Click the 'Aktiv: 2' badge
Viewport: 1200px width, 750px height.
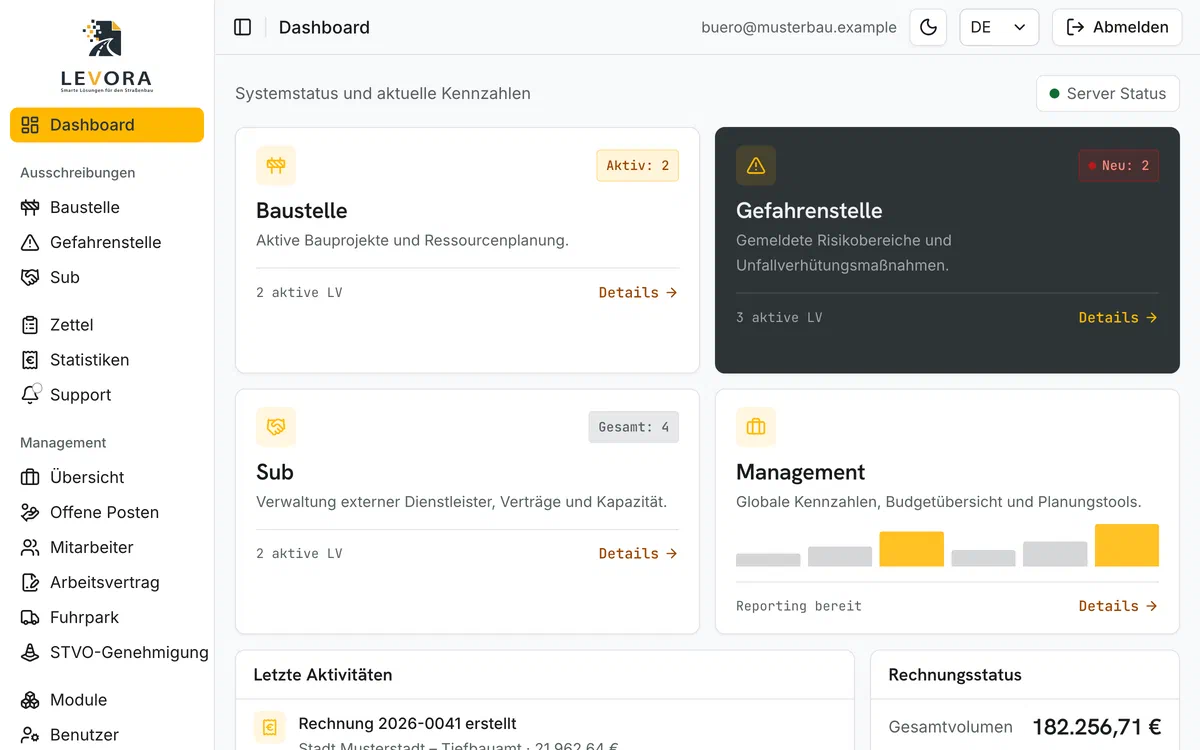(x=638, y=166)
